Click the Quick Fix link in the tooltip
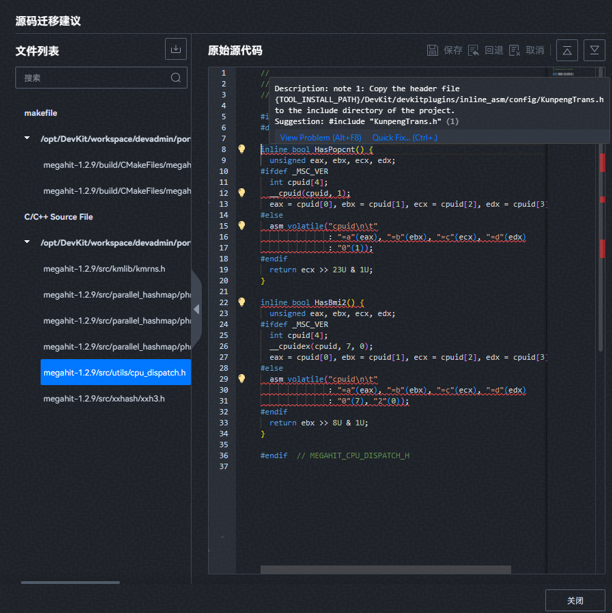612x613 pixels. click(404, 138)
